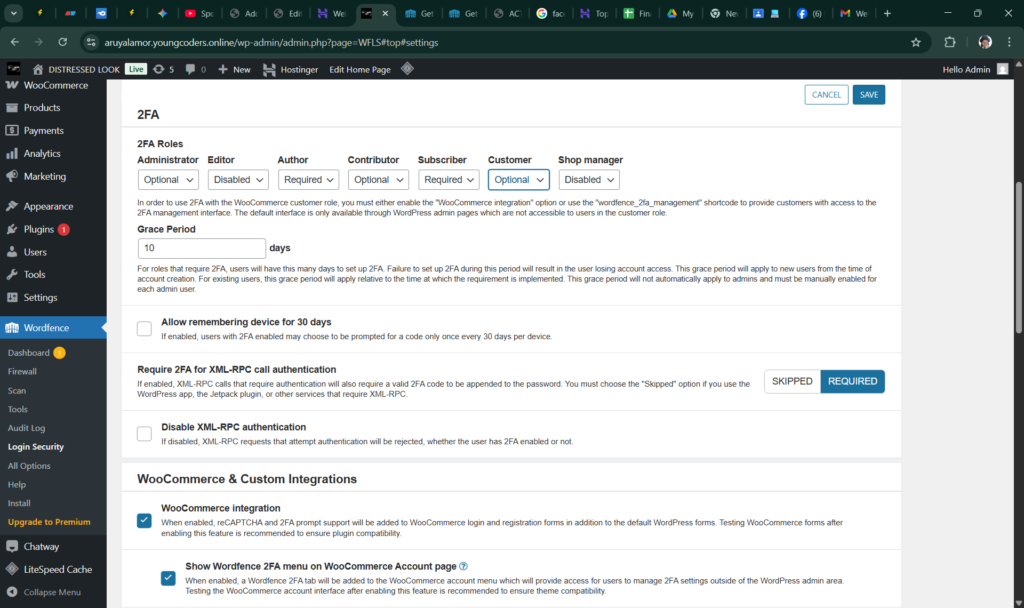Open All Options in Wordfence submenu
Viewport: 1024px width, 608px height.
[29, 466]
